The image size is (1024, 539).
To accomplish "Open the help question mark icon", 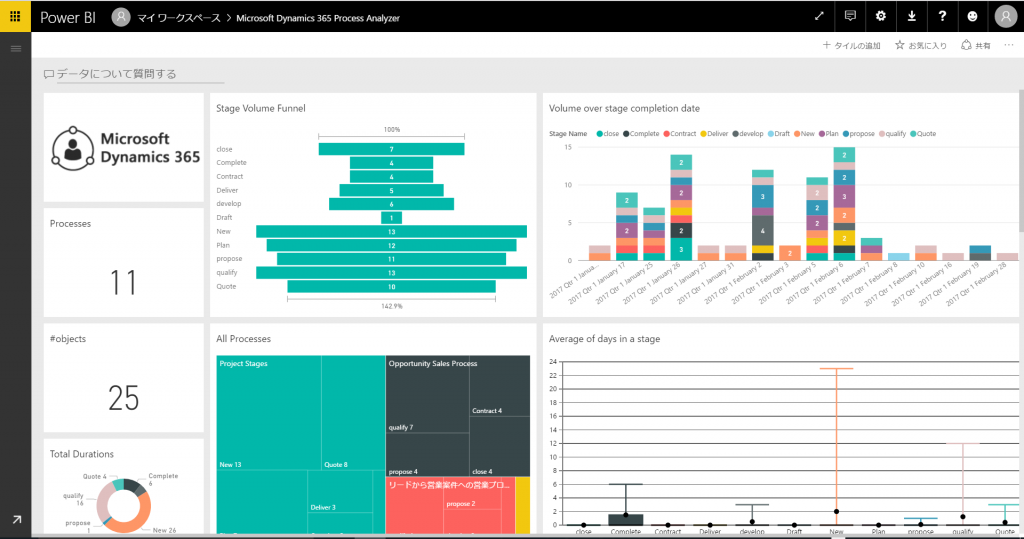I will click(942, 16).
